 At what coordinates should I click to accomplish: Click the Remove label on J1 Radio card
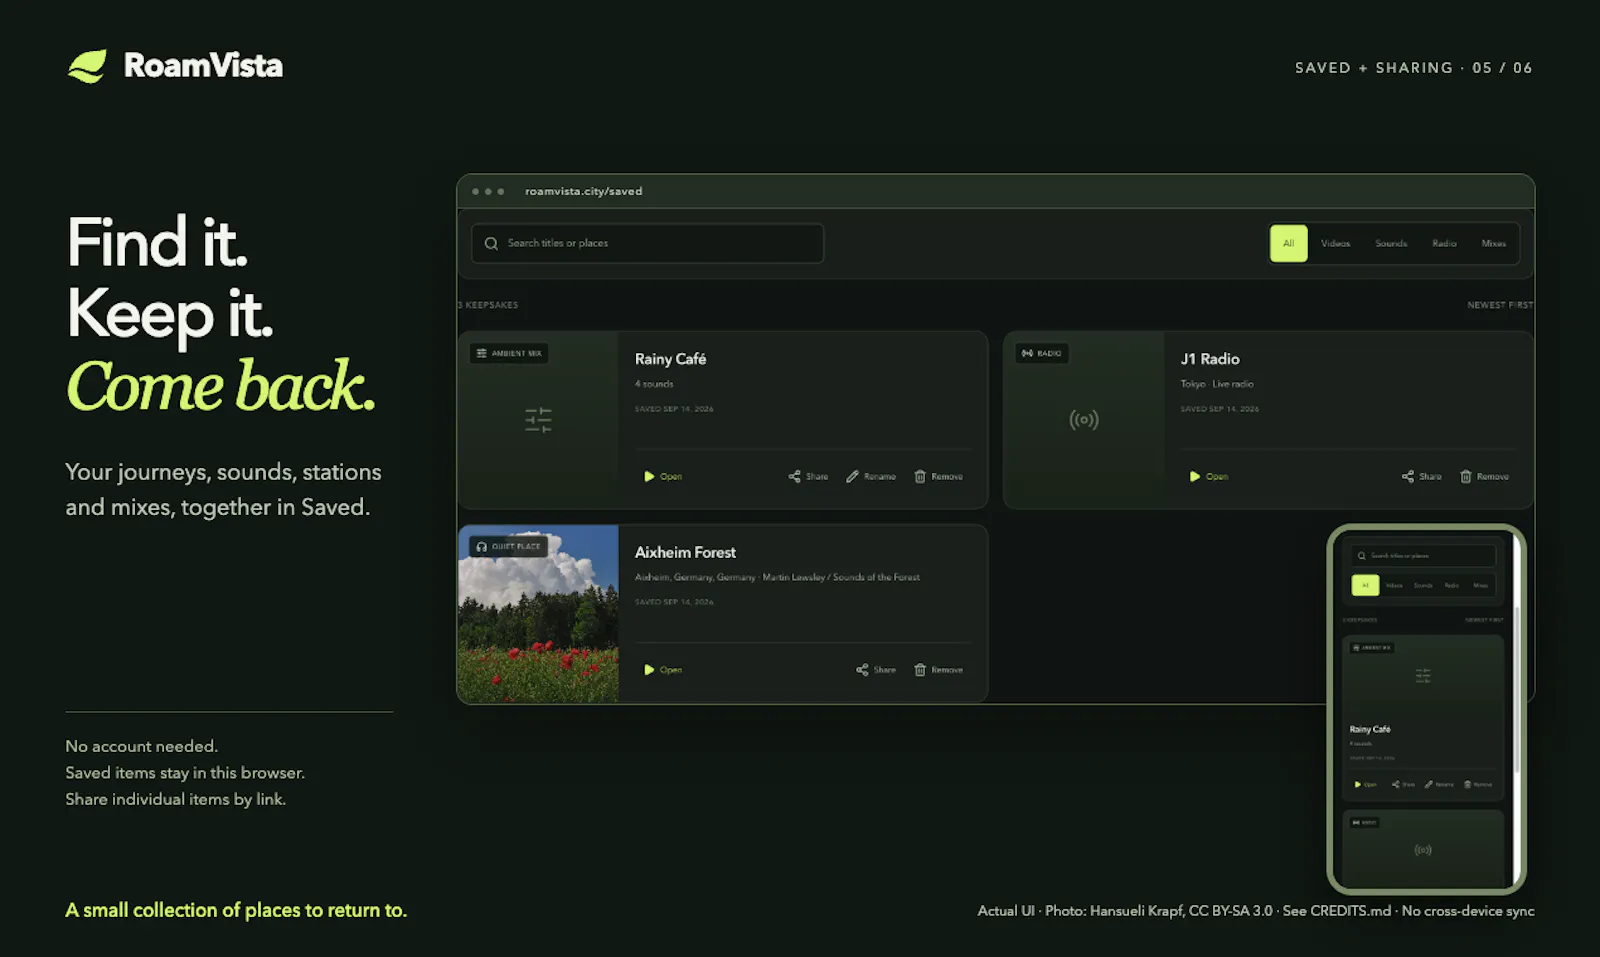[x=1493, y=476]
